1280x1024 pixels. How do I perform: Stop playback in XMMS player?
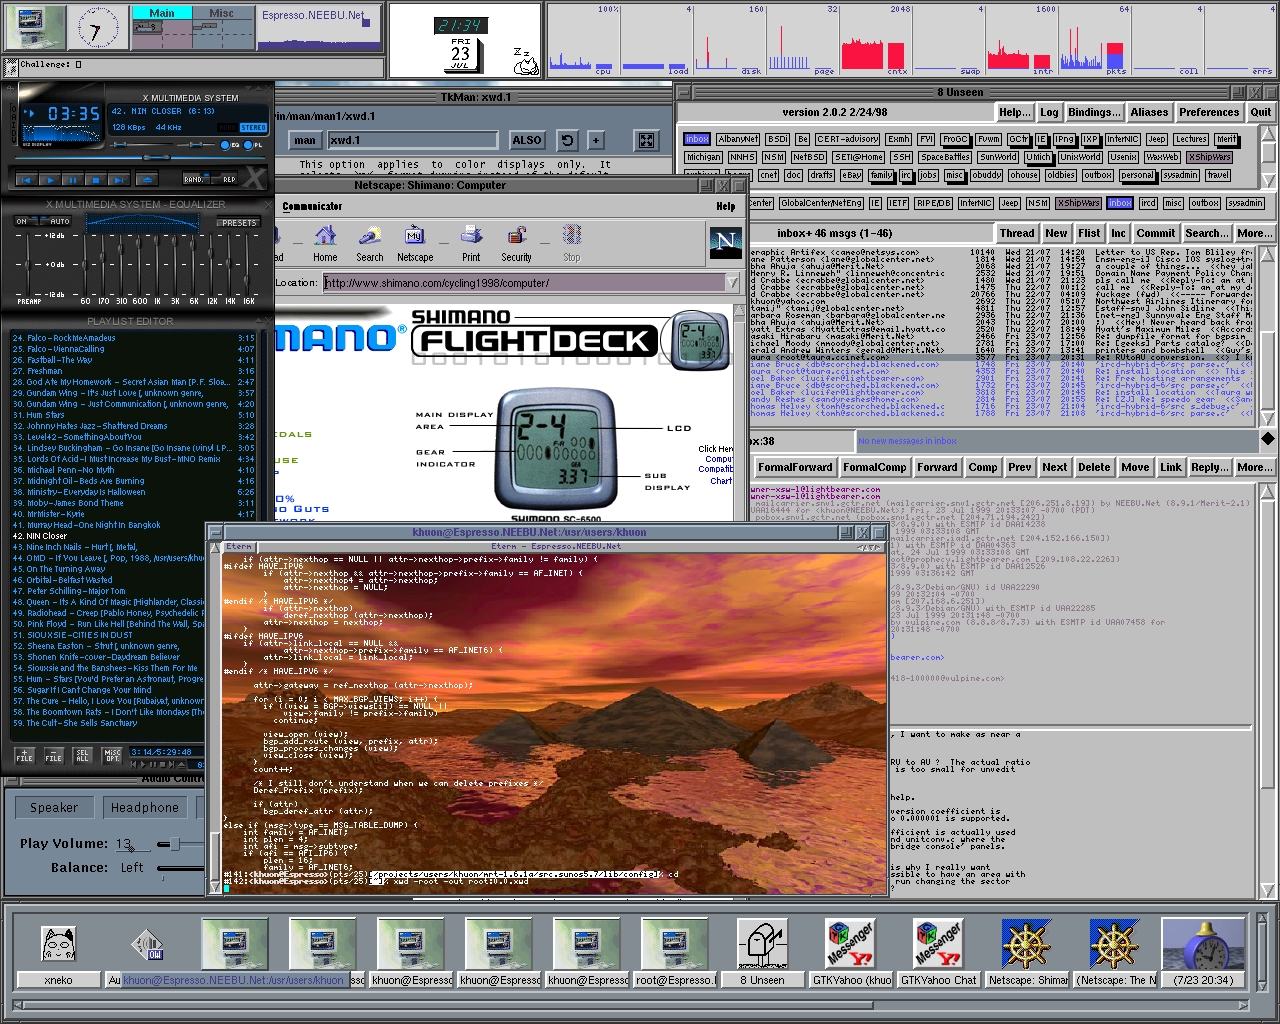coord(96,180)
